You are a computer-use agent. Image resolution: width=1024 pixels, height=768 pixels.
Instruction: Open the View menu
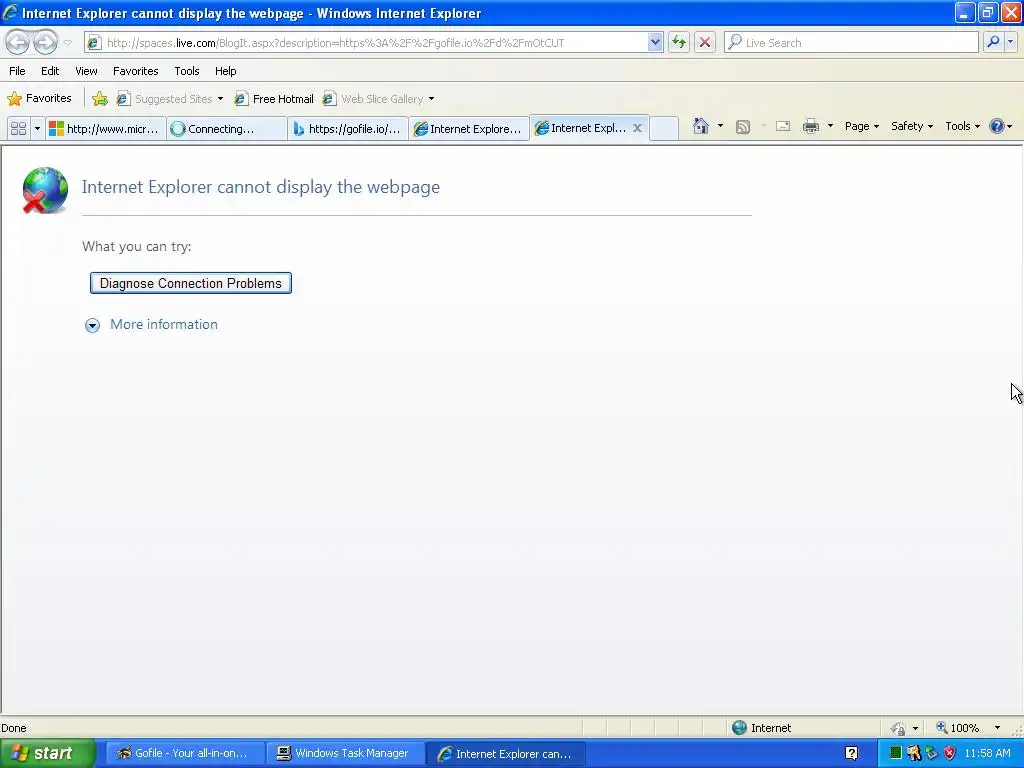click(86, 71)
